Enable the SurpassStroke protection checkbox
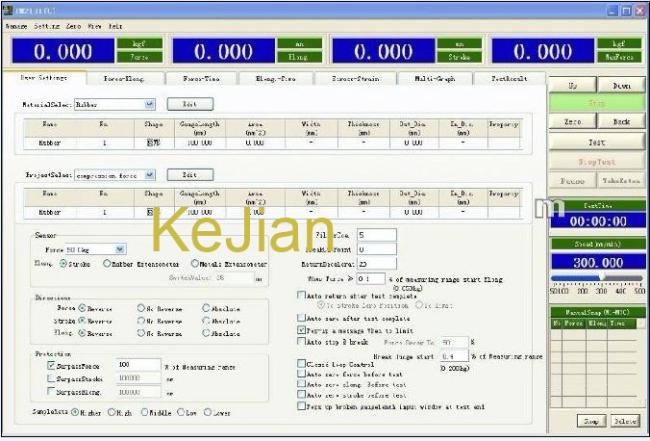 (51, 379)
